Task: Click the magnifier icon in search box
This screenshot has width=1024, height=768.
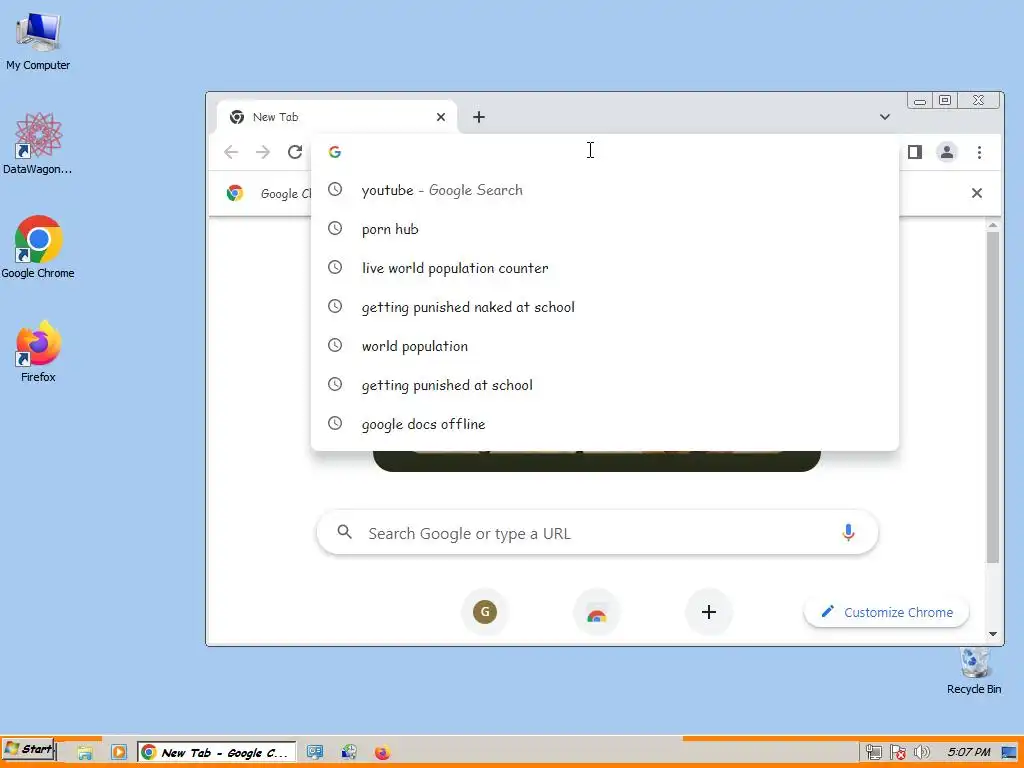Action: pos(345,532)
